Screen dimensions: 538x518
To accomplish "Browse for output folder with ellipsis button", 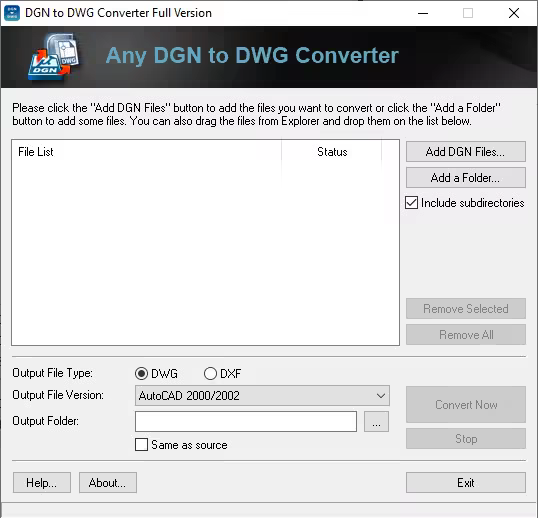I will [x=376, y=422].
